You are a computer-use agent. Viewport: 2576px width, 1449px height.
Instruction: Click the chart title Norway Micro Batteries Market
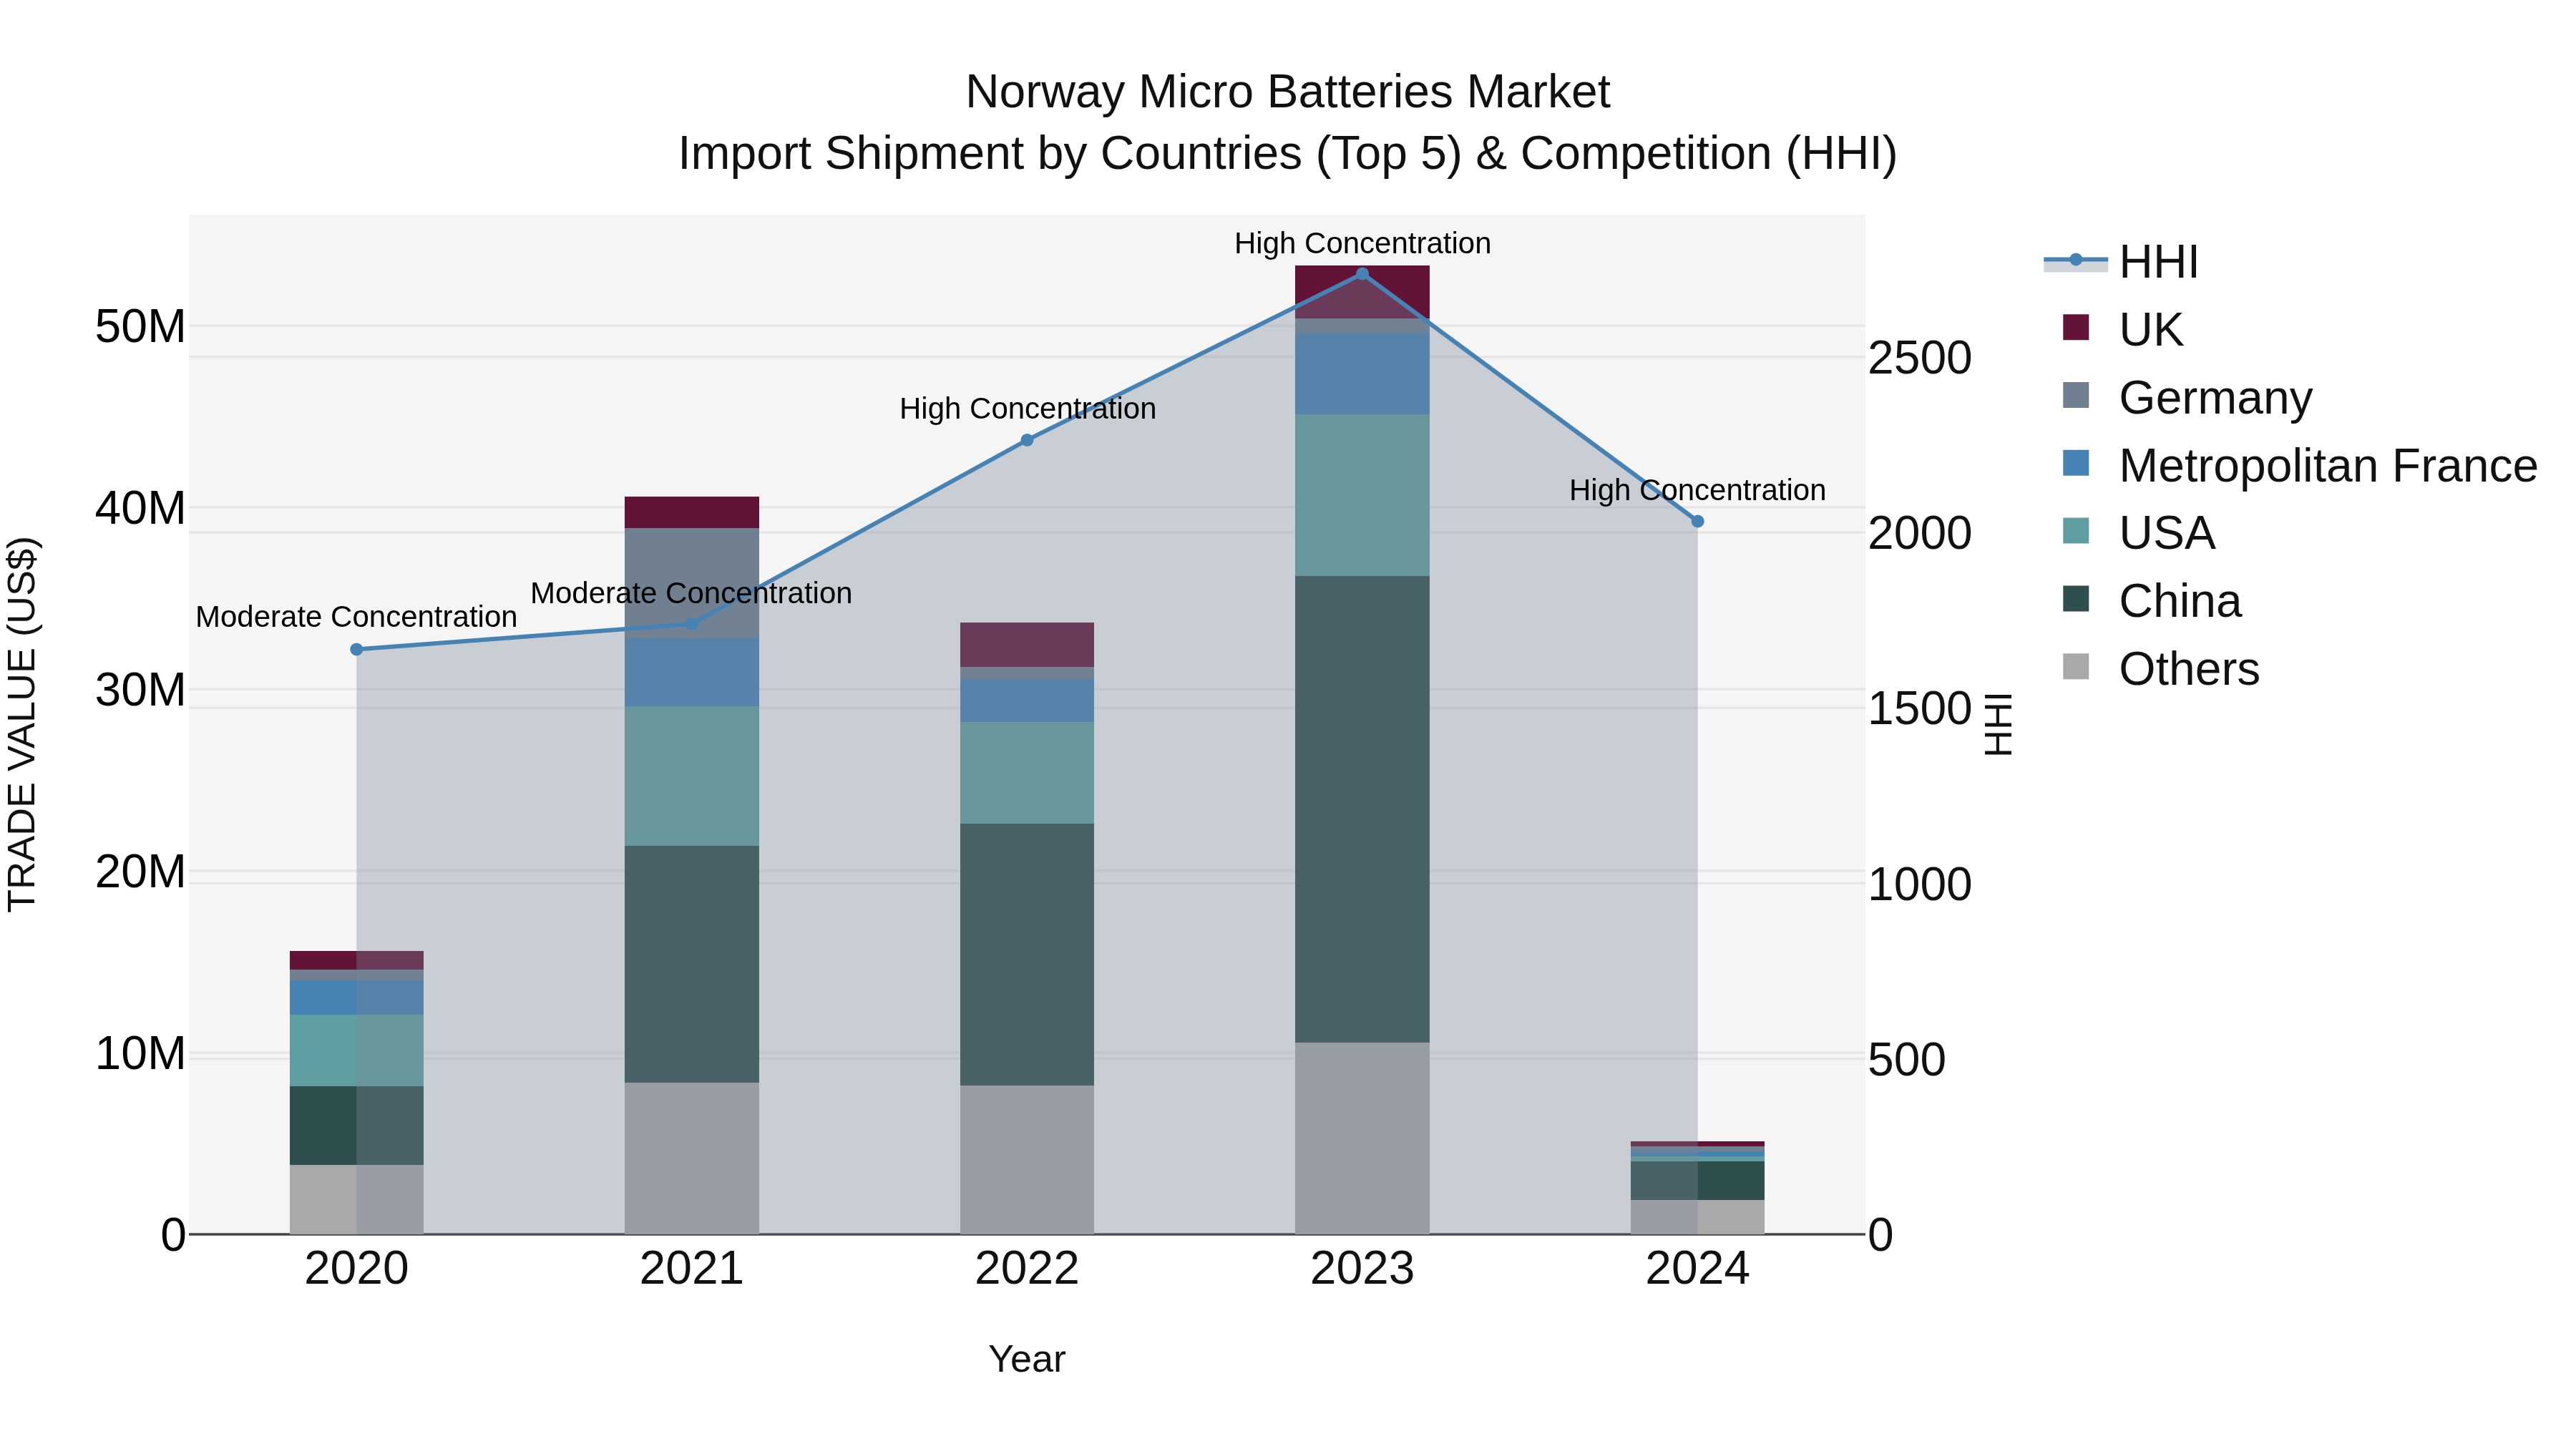(1287, 92)
